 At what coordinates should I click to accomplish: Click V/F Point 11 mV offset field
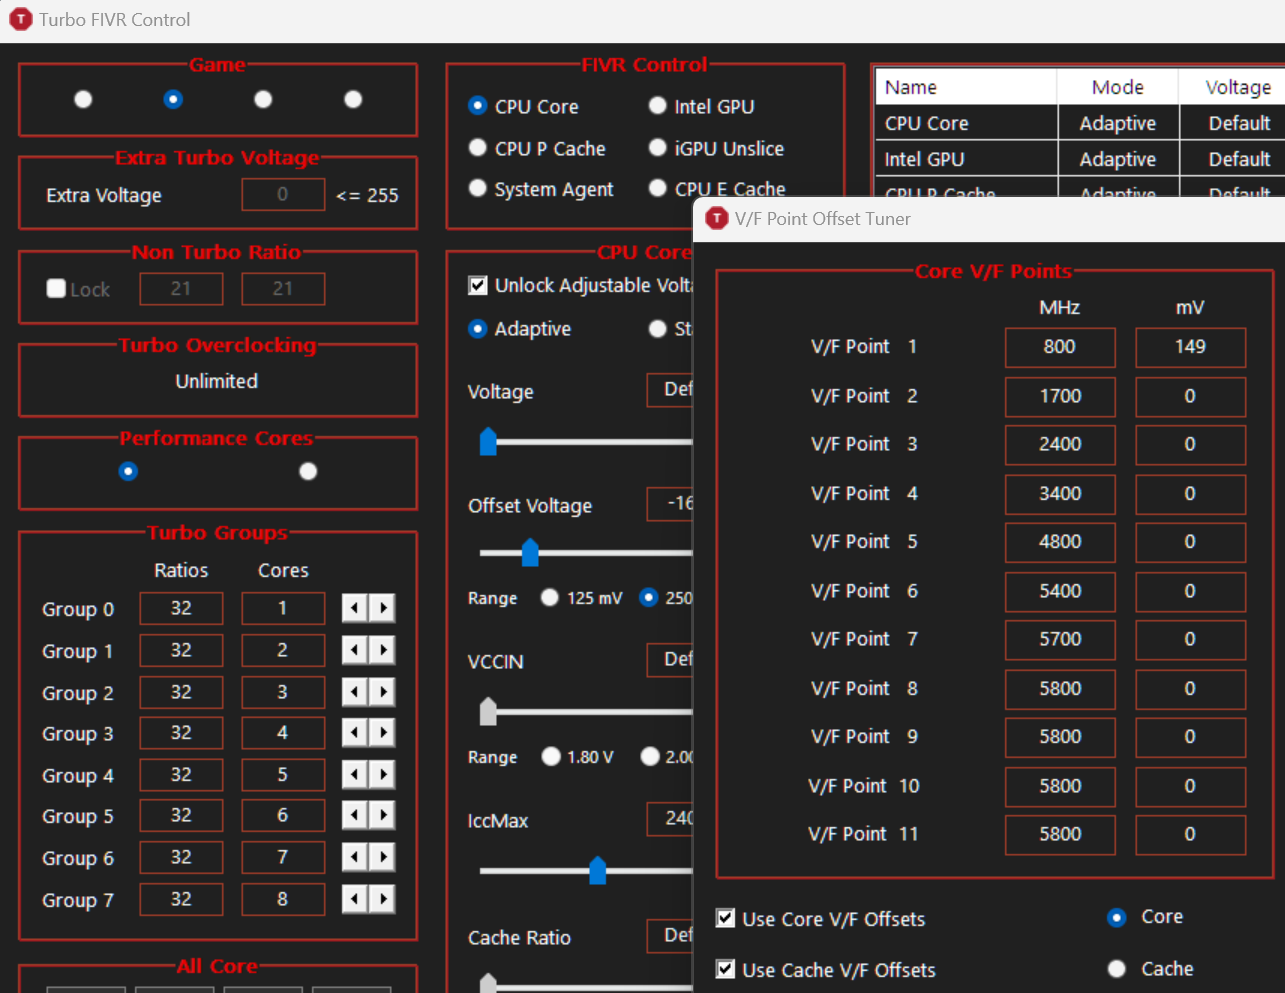click(1190, 834)
